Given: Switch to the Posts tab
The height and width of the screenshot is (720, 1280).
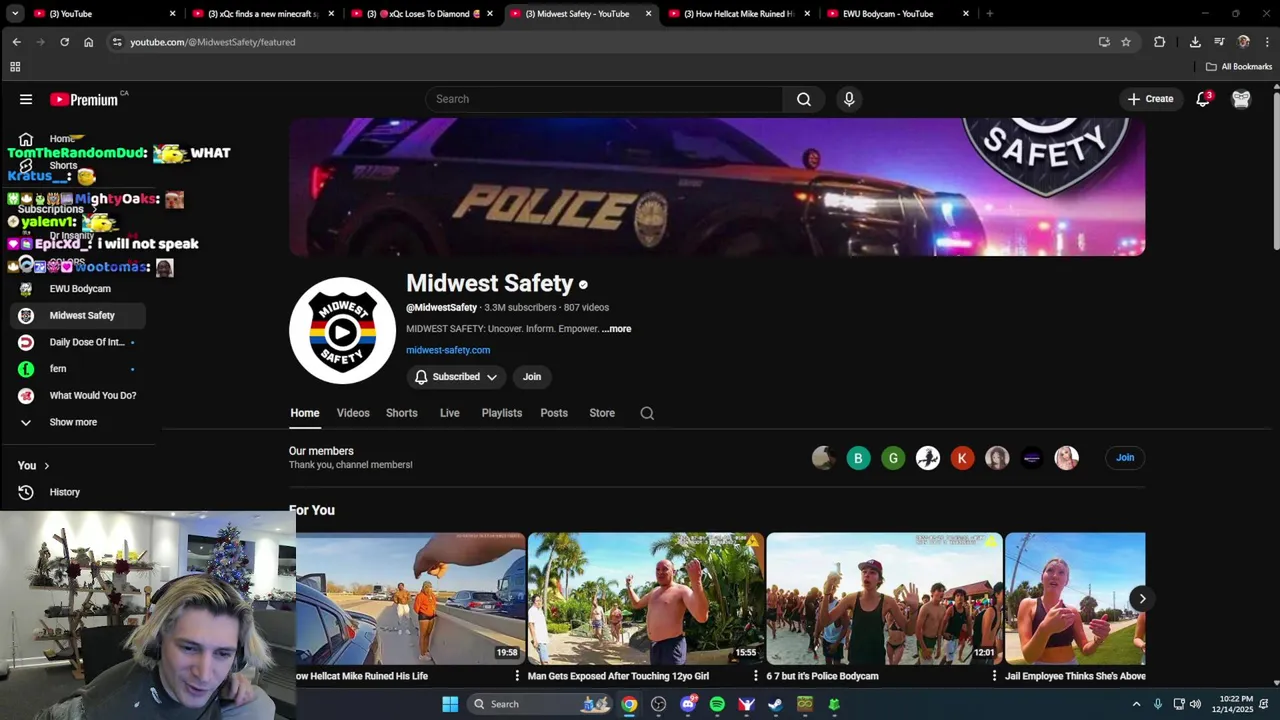Looking at the screenshot, I should 554,413.
